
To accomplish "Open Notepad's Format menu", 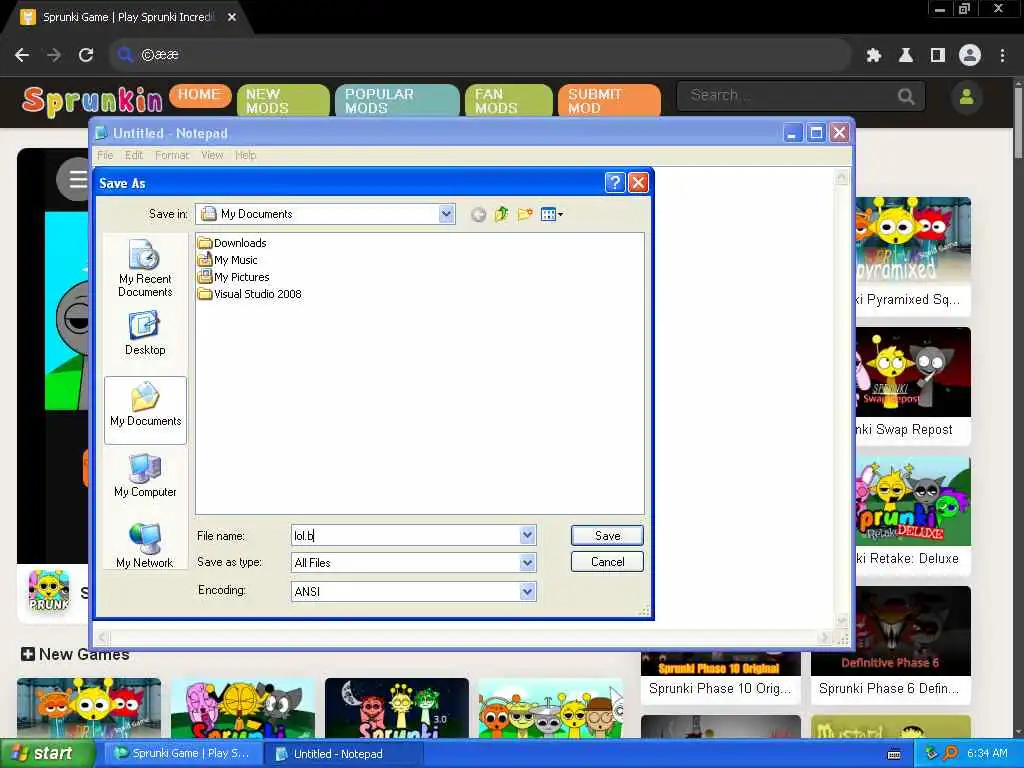I will 172,155.
